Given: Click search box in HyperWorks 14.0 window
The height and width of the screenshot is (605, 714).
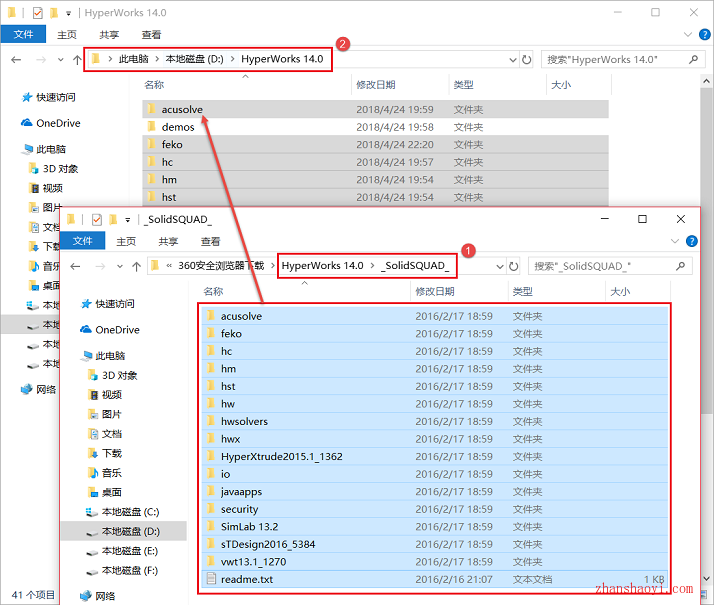Looking at the screenshot, I should click(x=623, y=60).
